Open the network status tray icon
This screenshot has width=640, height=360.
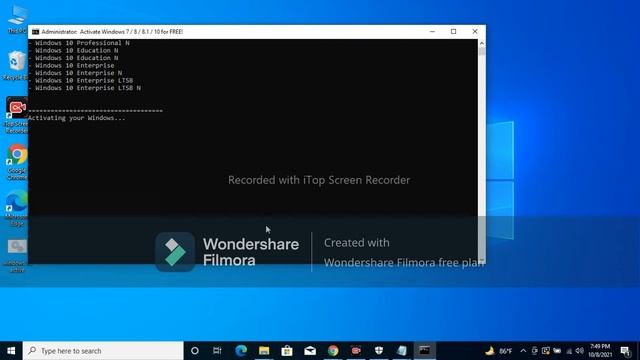[x=569, y=351]
